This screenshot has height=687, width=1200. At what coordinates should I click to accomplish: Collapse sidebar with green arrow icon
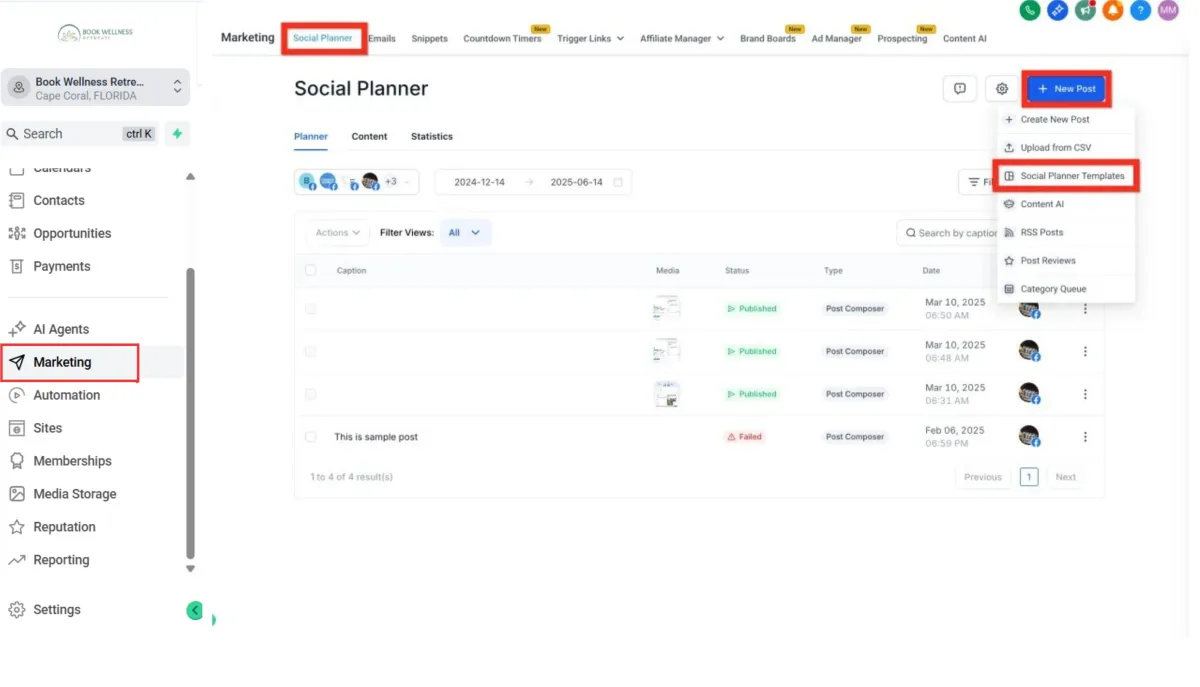pyautogui.click(x=195, y=610)
